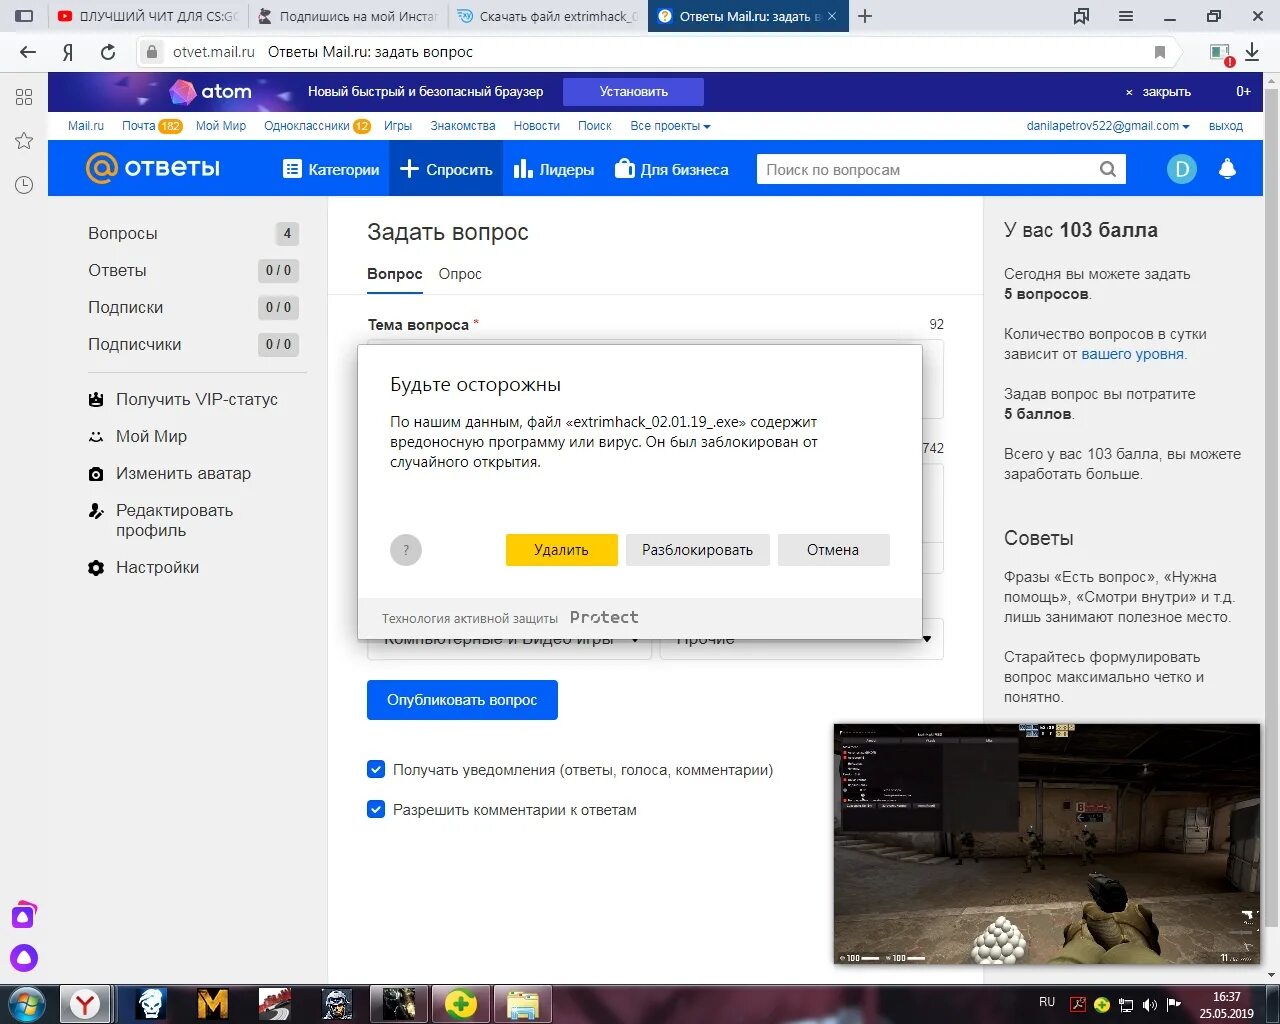The height and width of the screenshot is (1024, 1280).
Task: Open the tableau grid icon in the sidebar
Action: 24,97
